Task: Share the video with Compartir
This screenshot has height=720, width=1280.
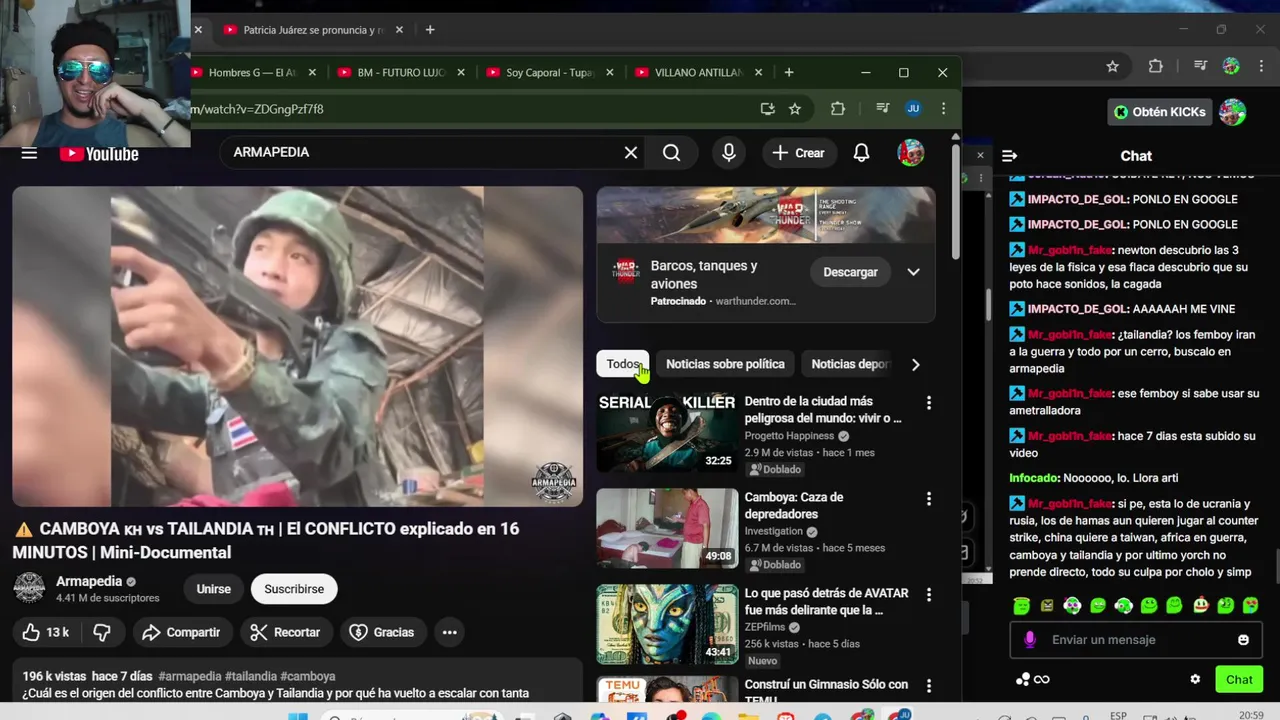Action: 181,632
